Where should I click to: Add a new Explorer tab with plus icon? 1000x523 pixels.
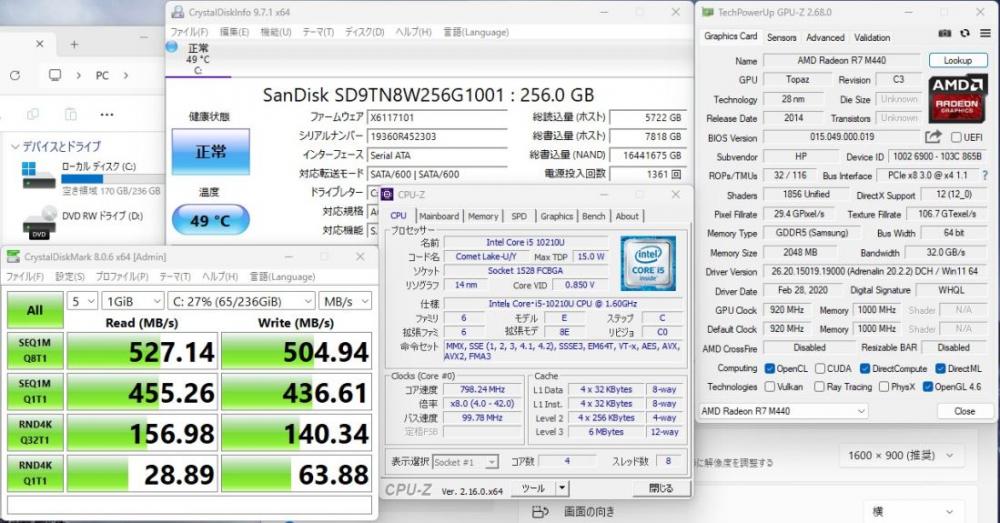tap(74, 44)
